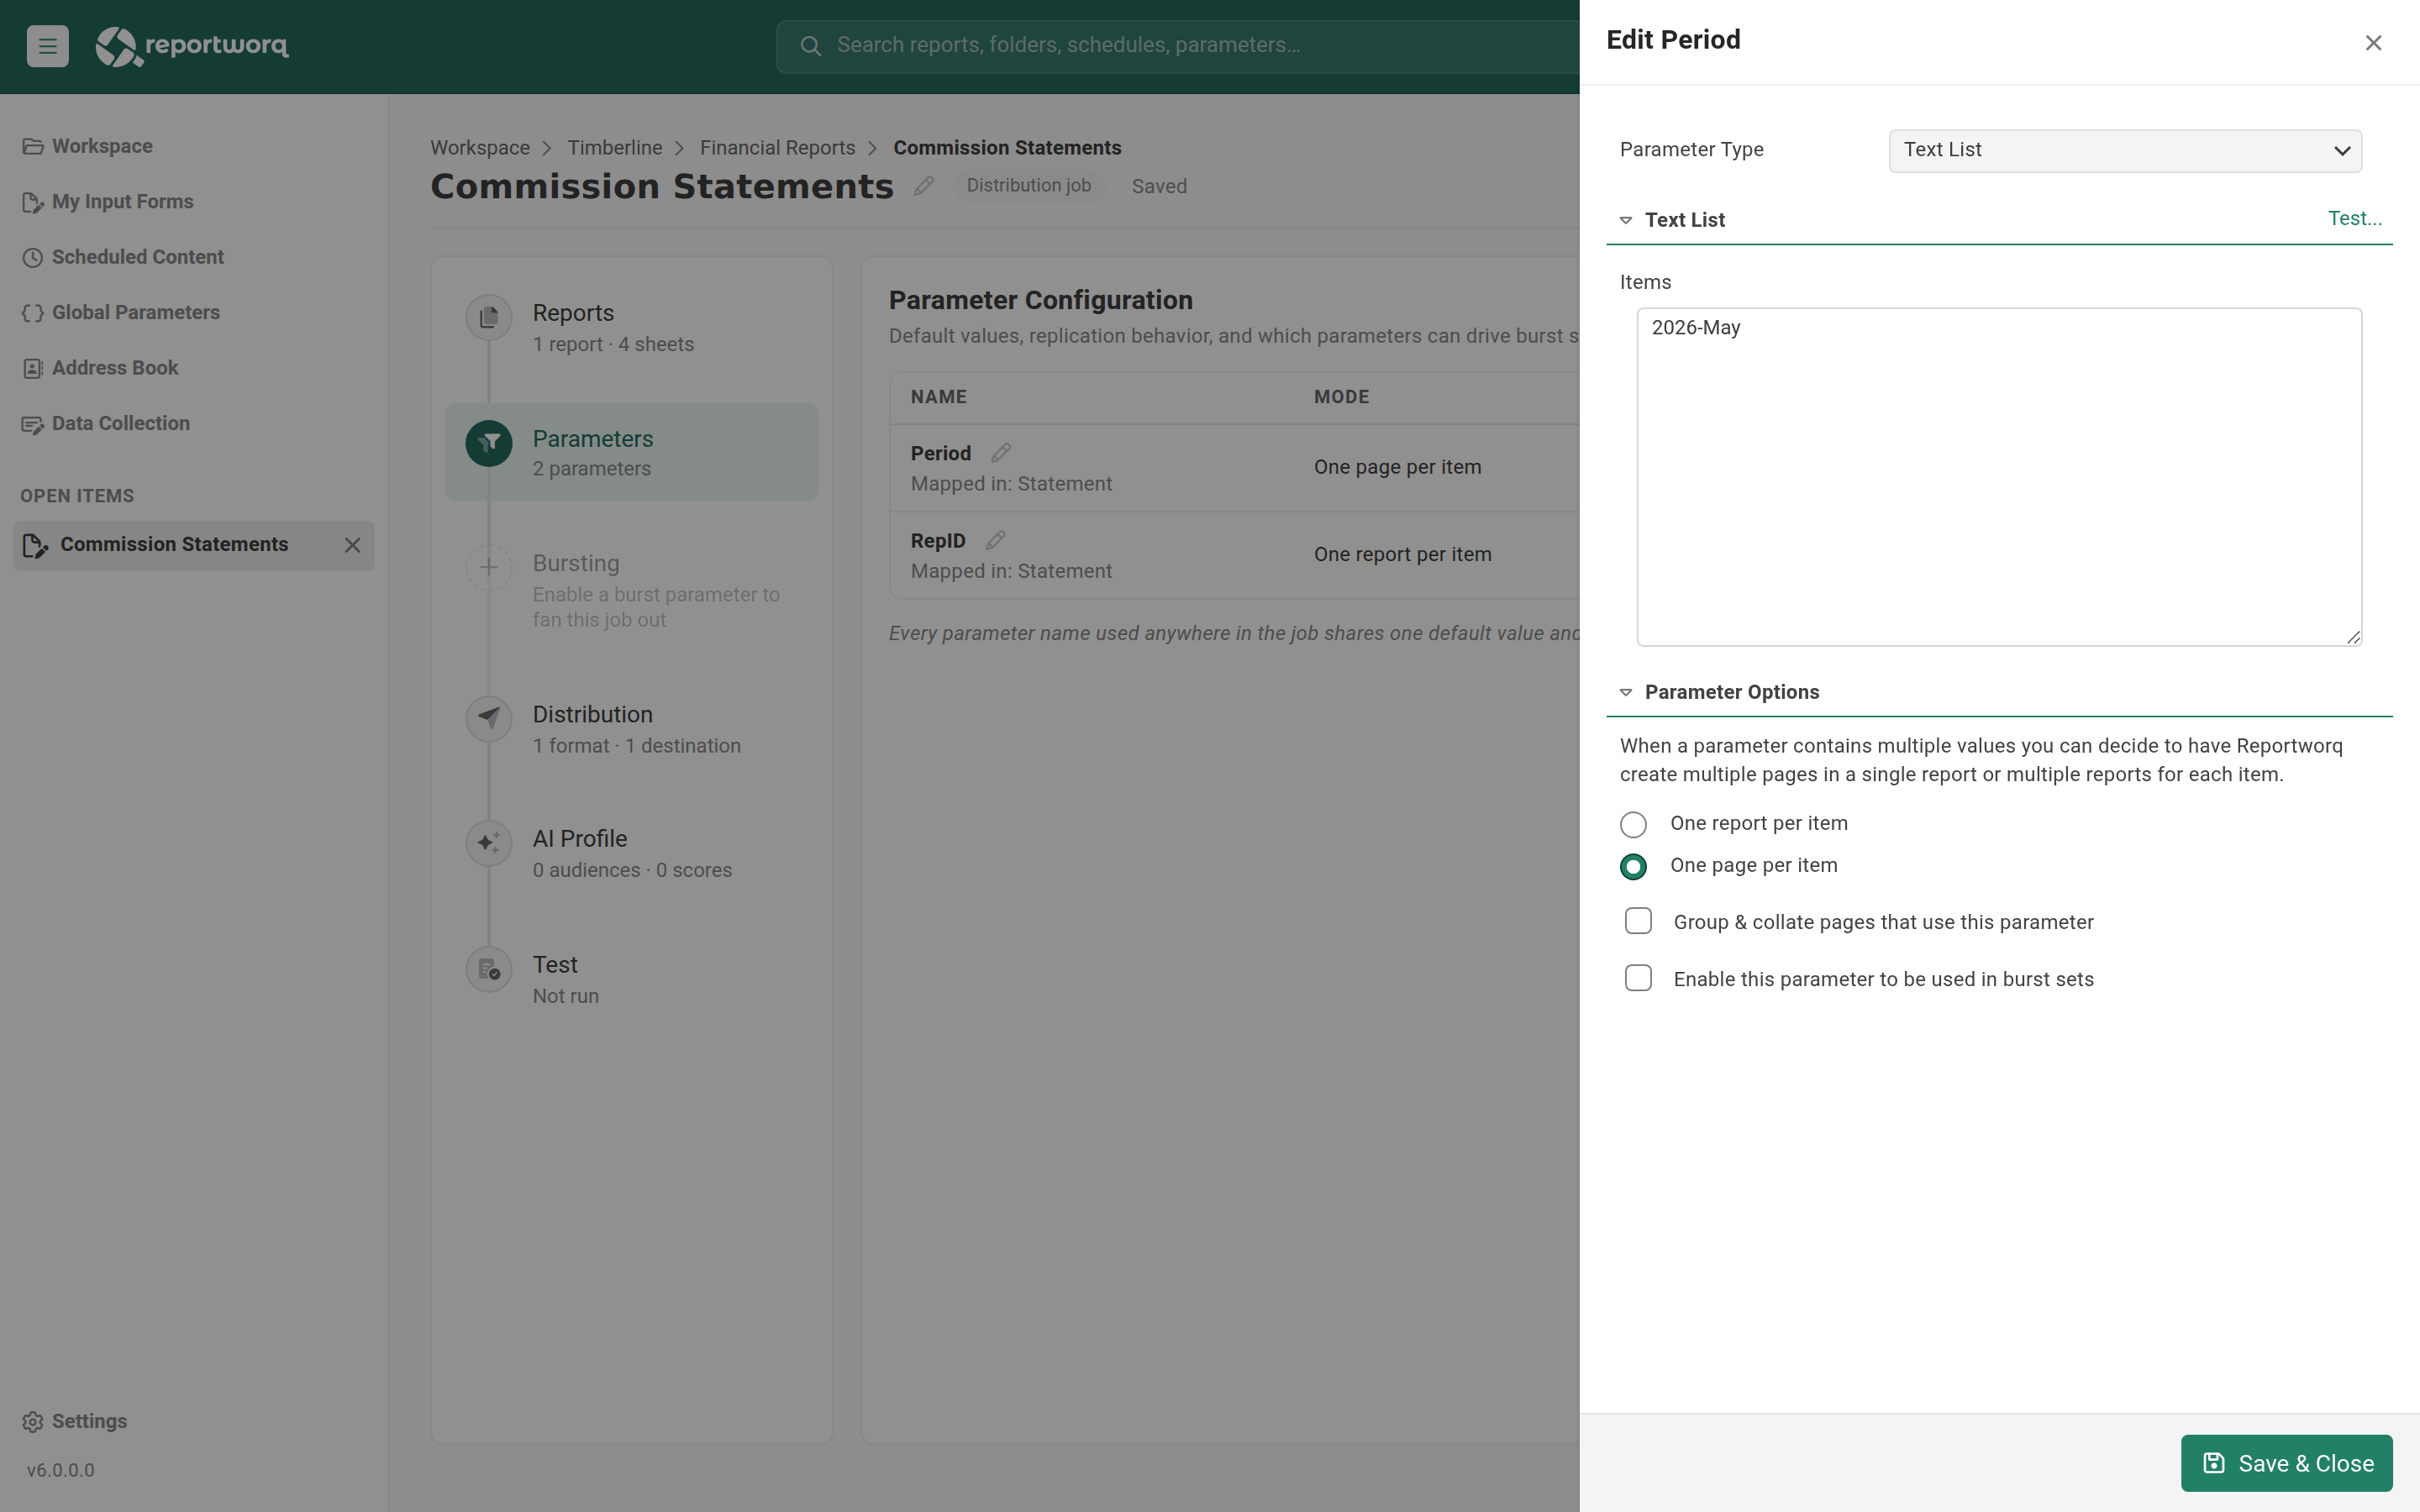Click the Commission Statements open item icon
This screenshot has width=2420, height=1512.
[35, 545]
